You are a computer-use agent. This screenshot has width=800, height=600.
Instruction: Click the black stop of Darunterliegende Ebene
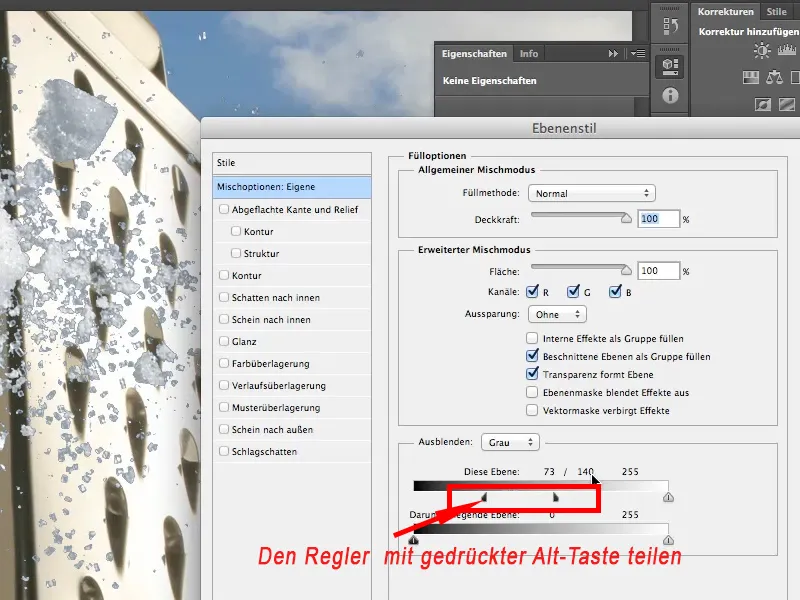tap(413, 540)
